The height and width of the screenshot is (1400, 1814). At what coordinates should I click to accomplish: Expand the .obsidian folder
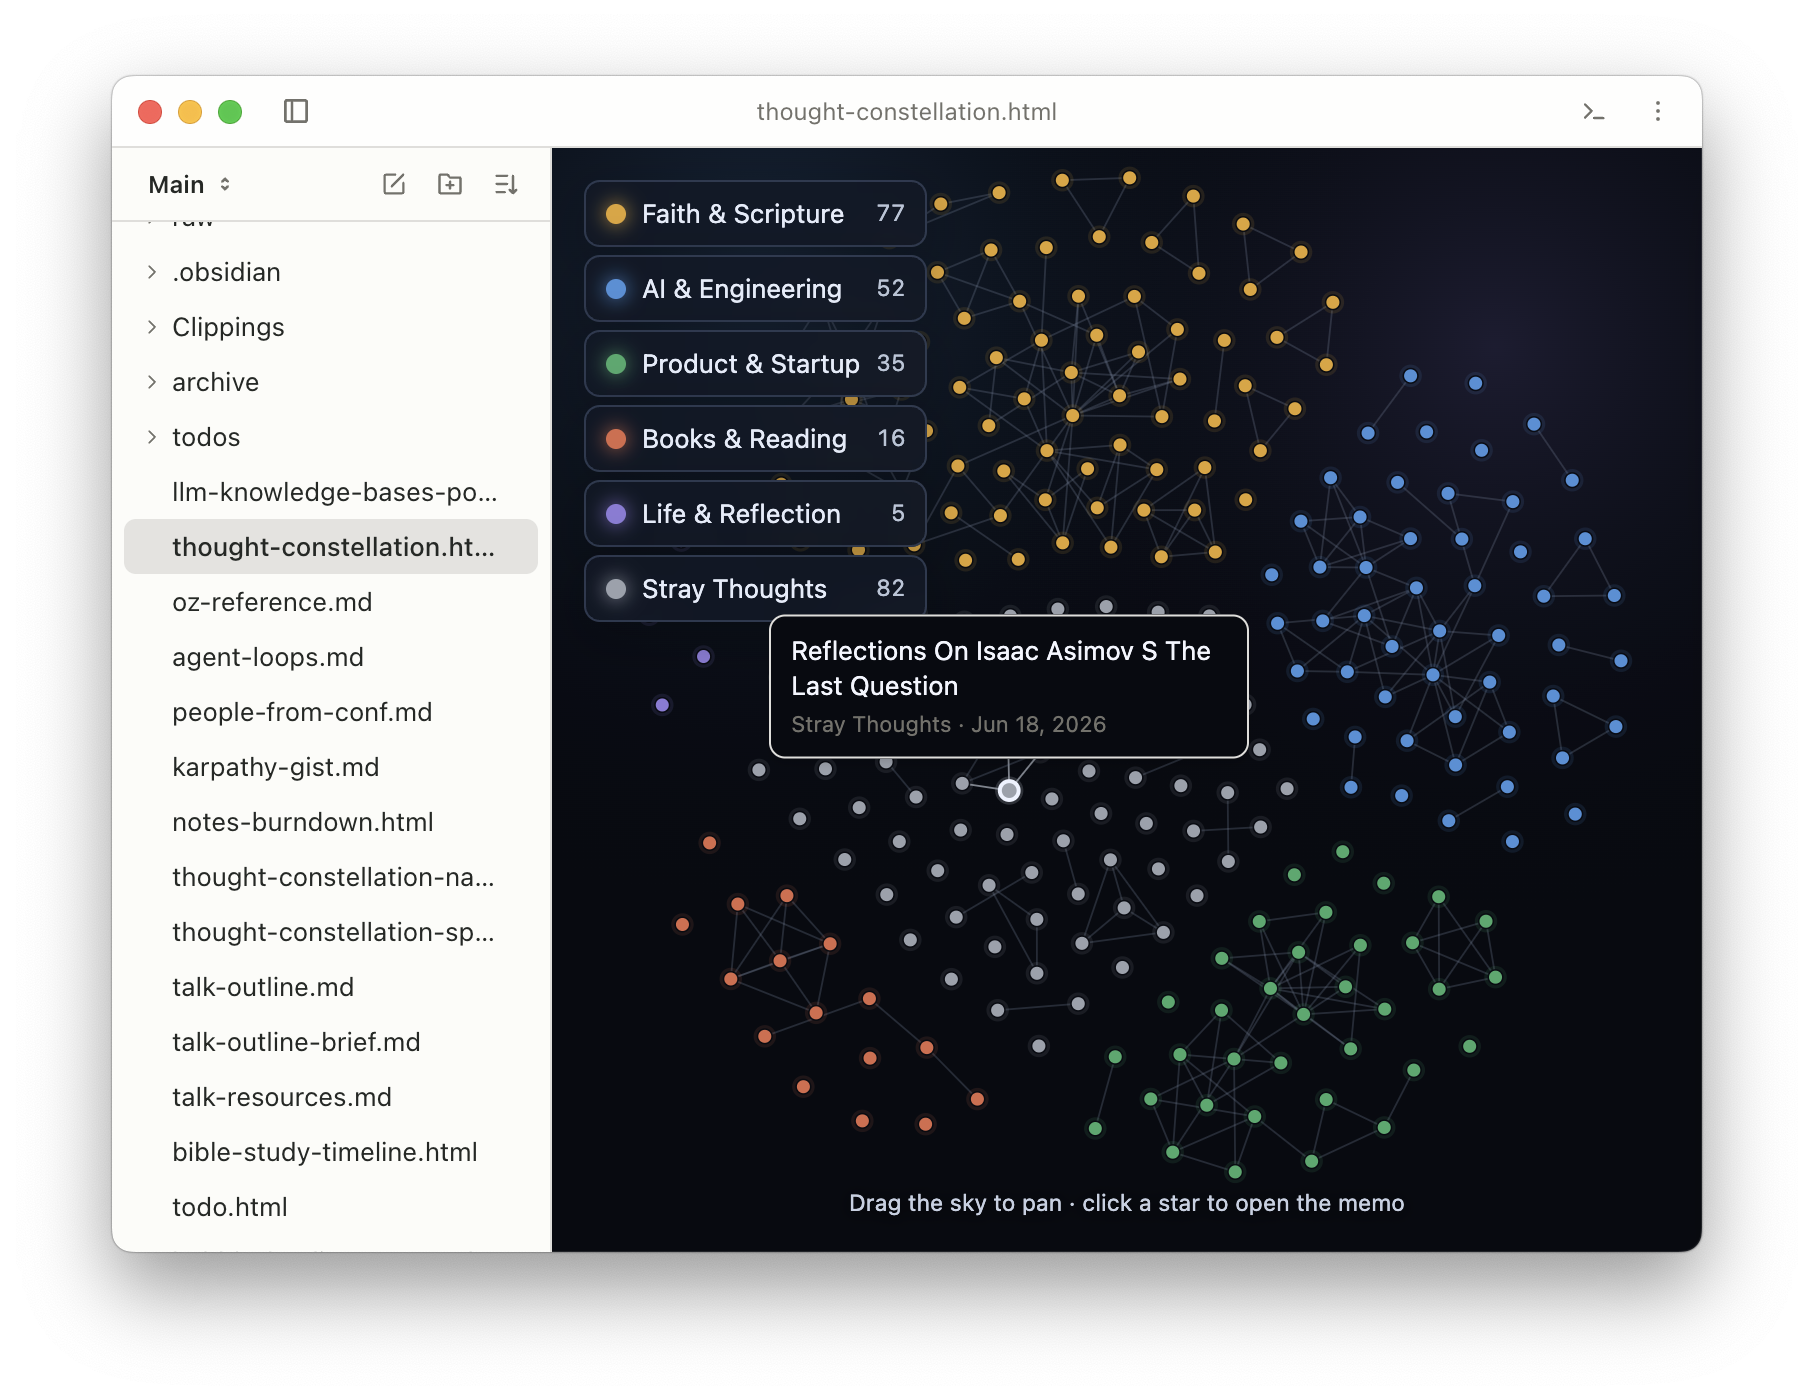pos(331,272)
